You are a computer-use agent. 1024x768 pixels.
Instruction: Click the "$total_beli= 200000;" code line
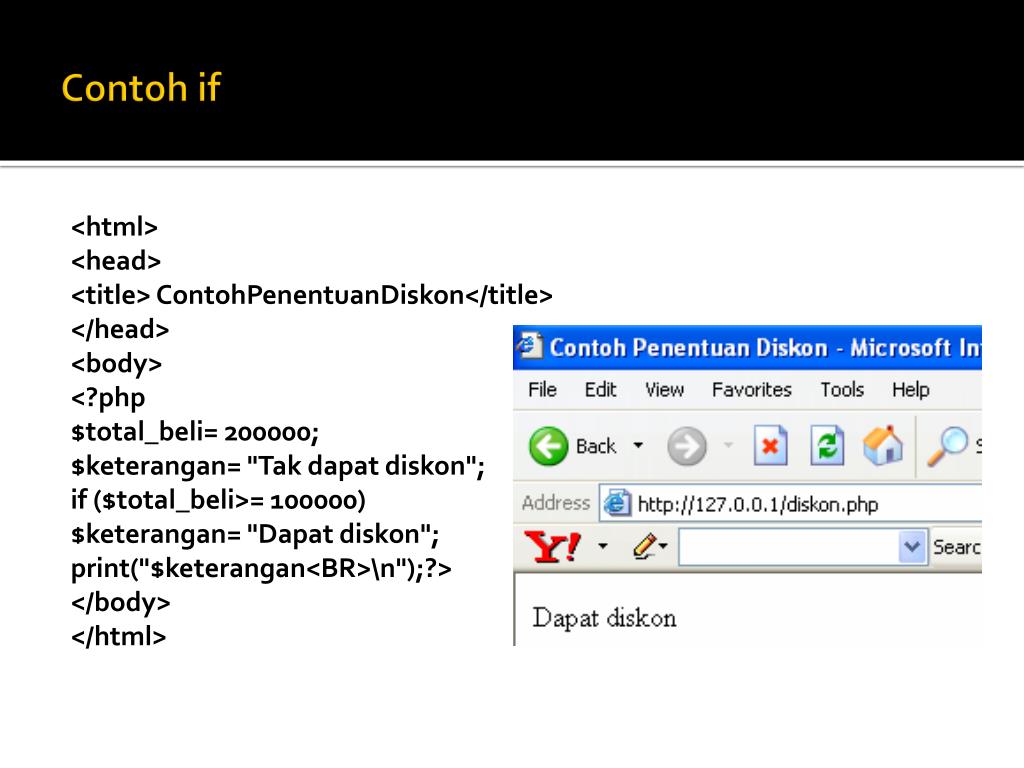[195, 432]
